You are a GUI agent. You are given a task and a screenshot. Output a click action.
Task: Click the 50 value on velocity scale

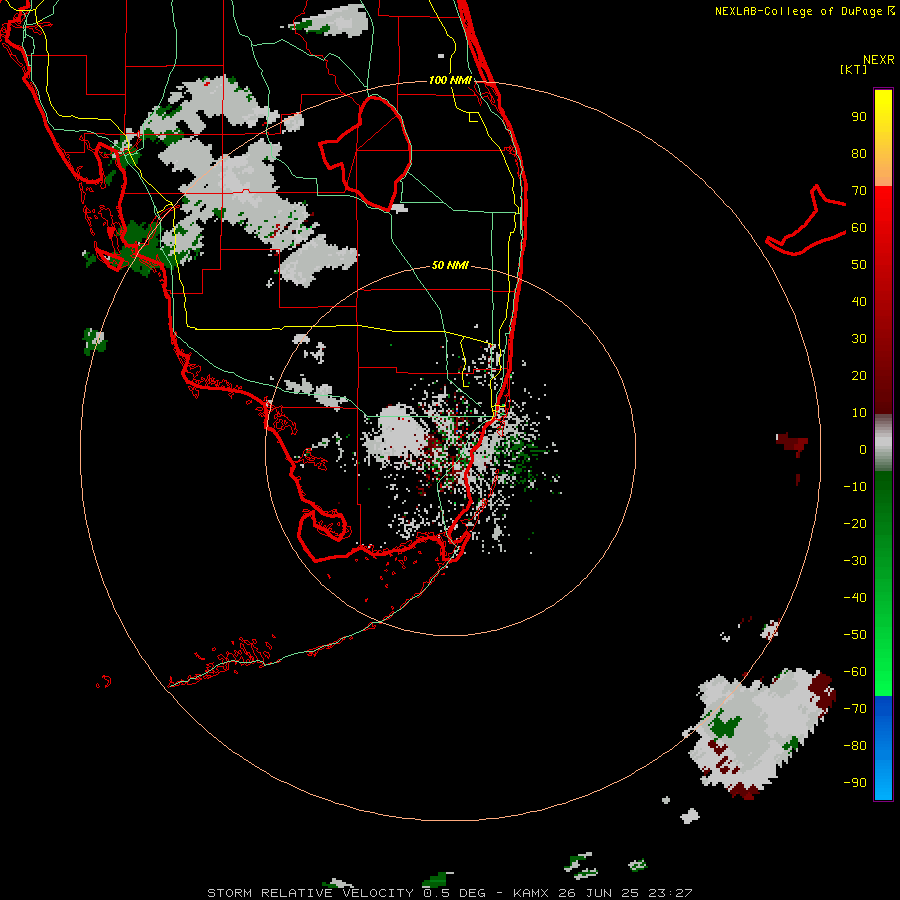(859, 265)
